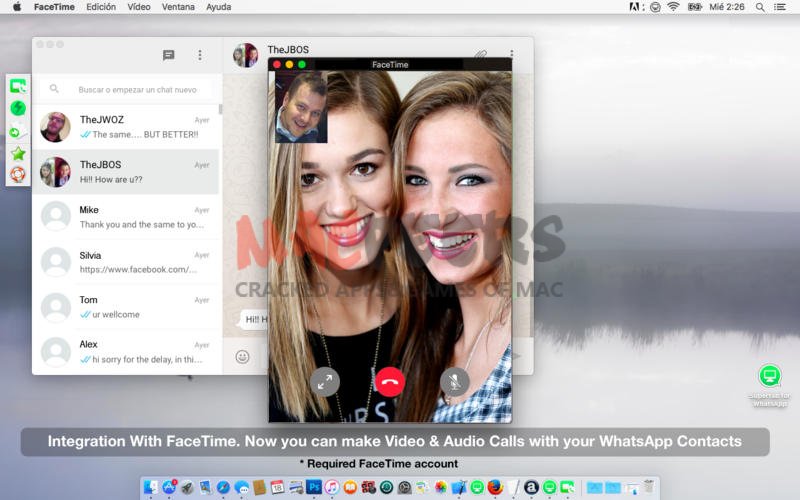Open the emoji picker smiley icon
800x500 pixels.
click(x=242, y=356)
